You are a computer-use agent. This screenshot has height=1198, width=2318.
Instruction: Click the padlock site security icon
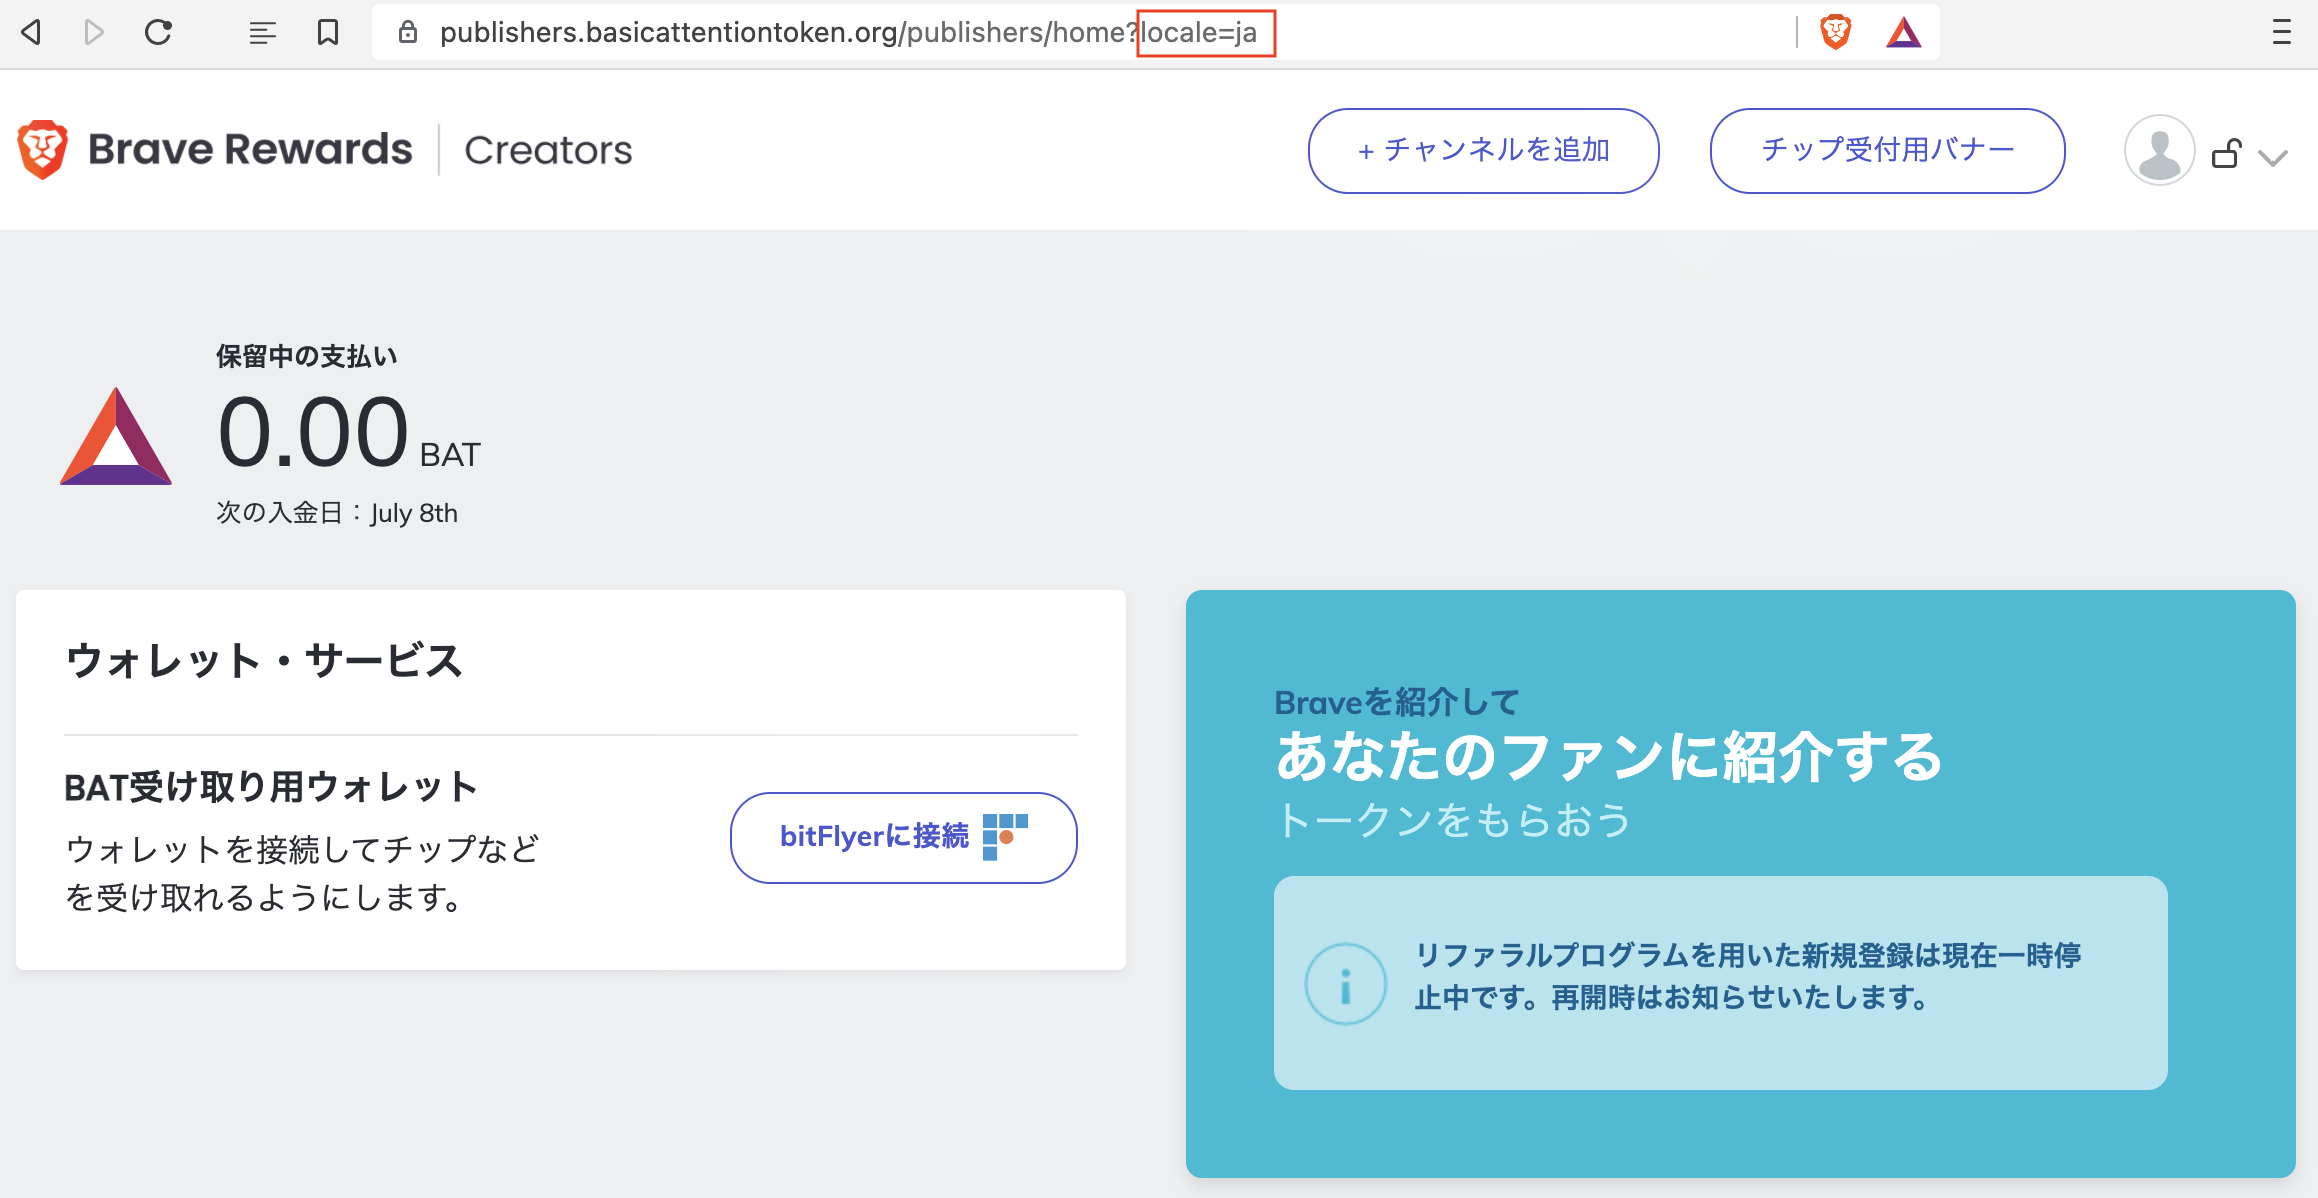click(x=407, y=33)
